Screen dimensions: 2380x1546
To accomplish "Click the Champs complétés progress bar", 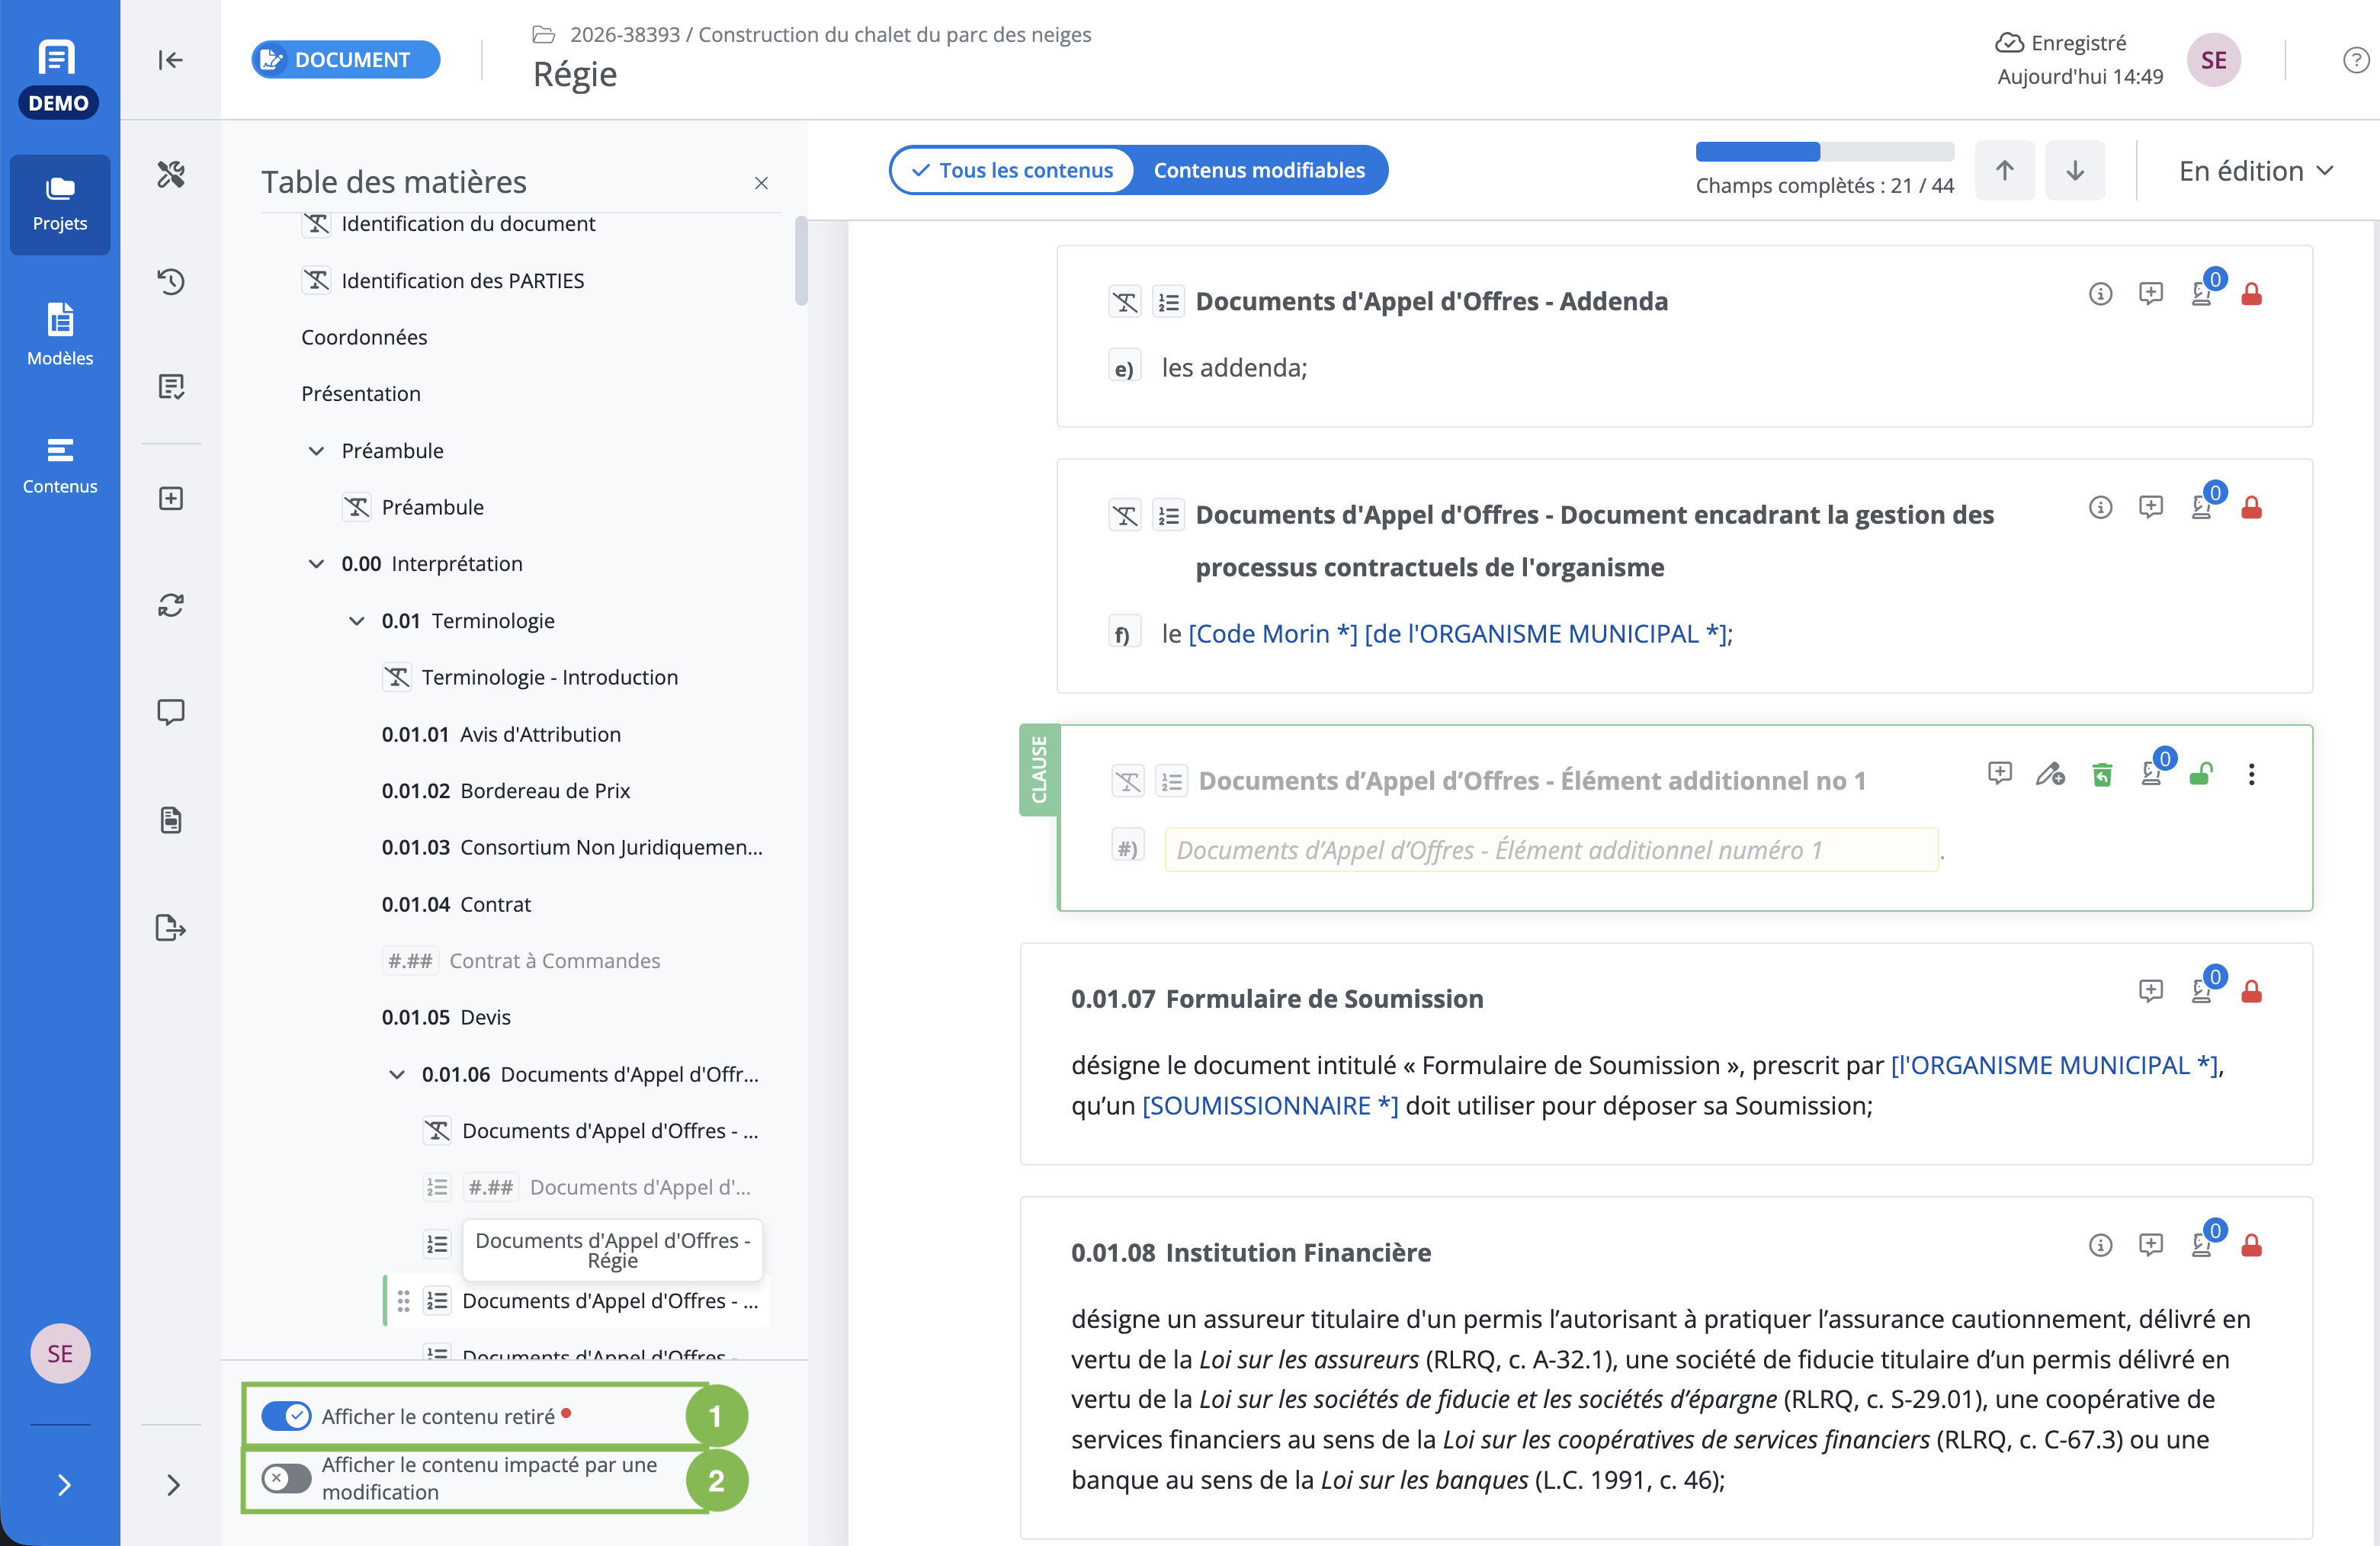I will 1824,152.
